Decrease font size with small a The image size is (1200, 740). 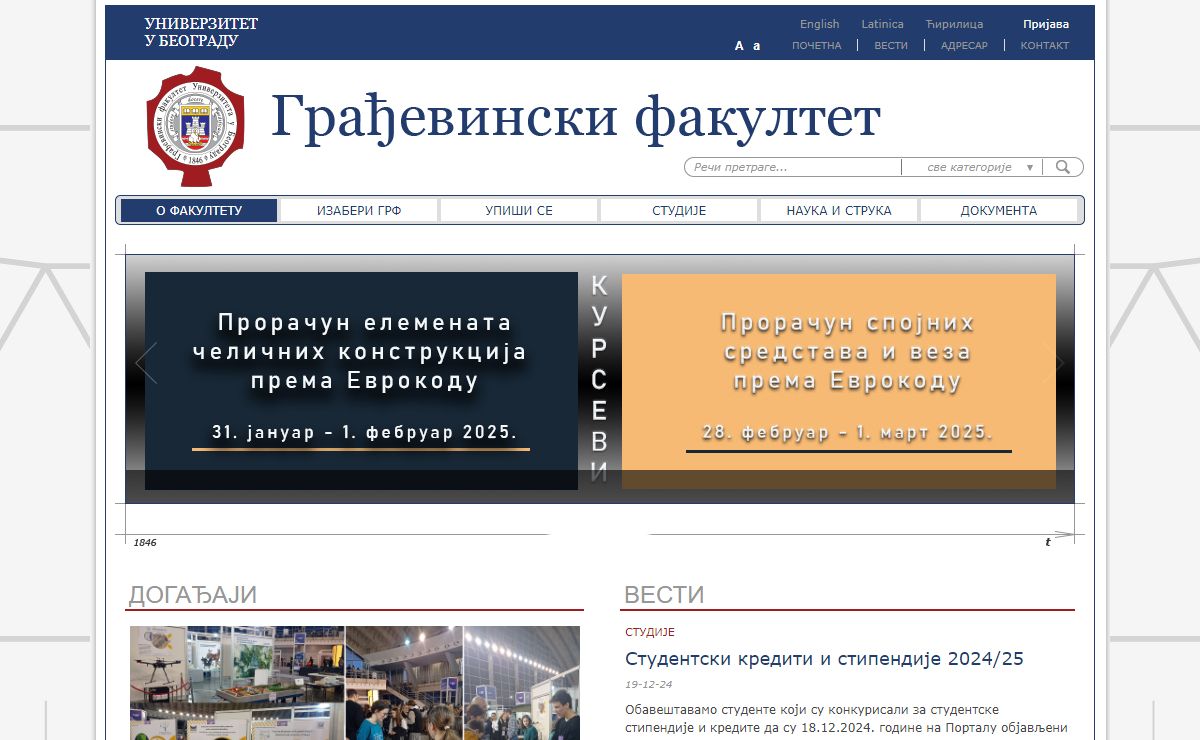click(x=757, y=46)
